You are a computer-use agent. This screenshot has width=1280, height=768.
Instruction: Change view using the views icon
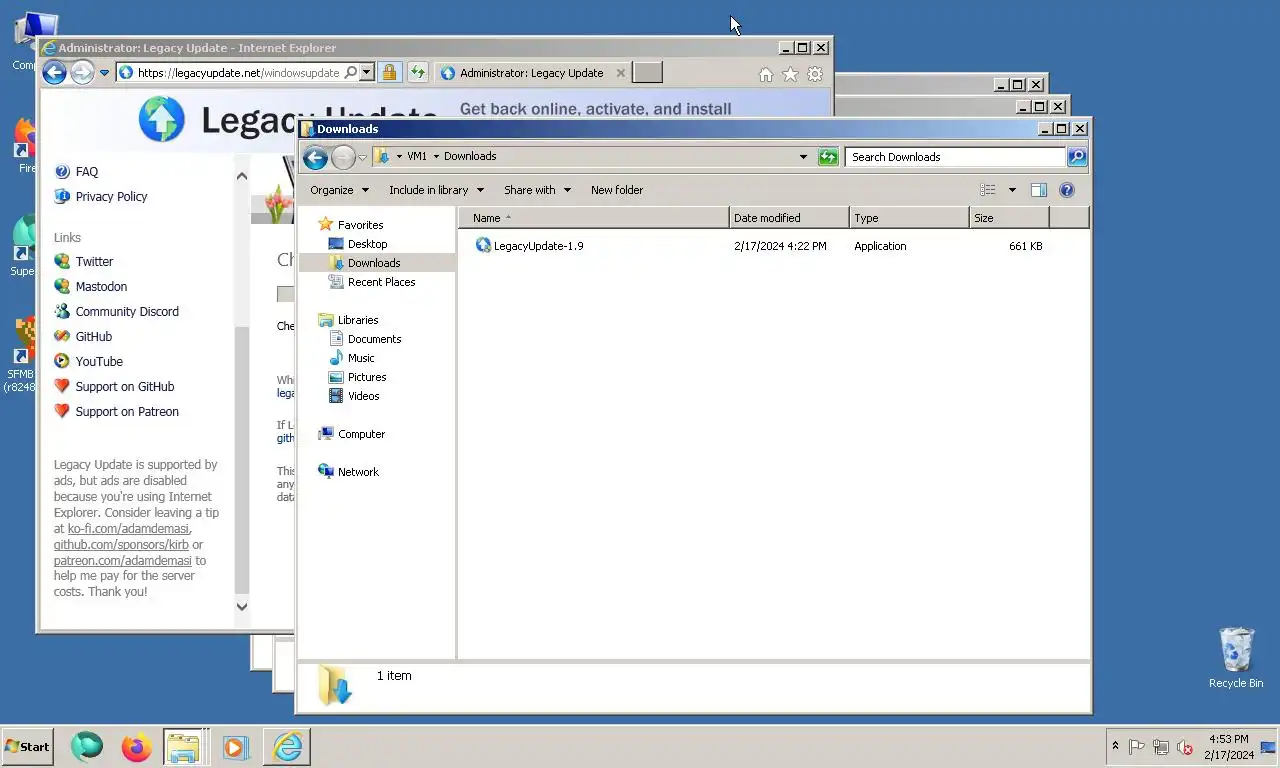(x=988, y=190)
